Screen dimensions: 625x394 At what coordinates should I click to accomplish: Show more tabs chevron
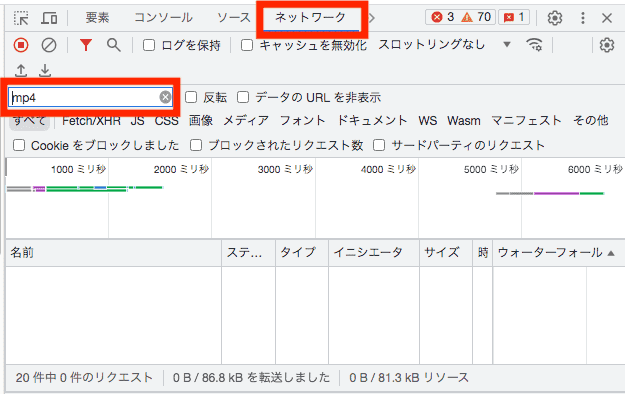point(372,18)
